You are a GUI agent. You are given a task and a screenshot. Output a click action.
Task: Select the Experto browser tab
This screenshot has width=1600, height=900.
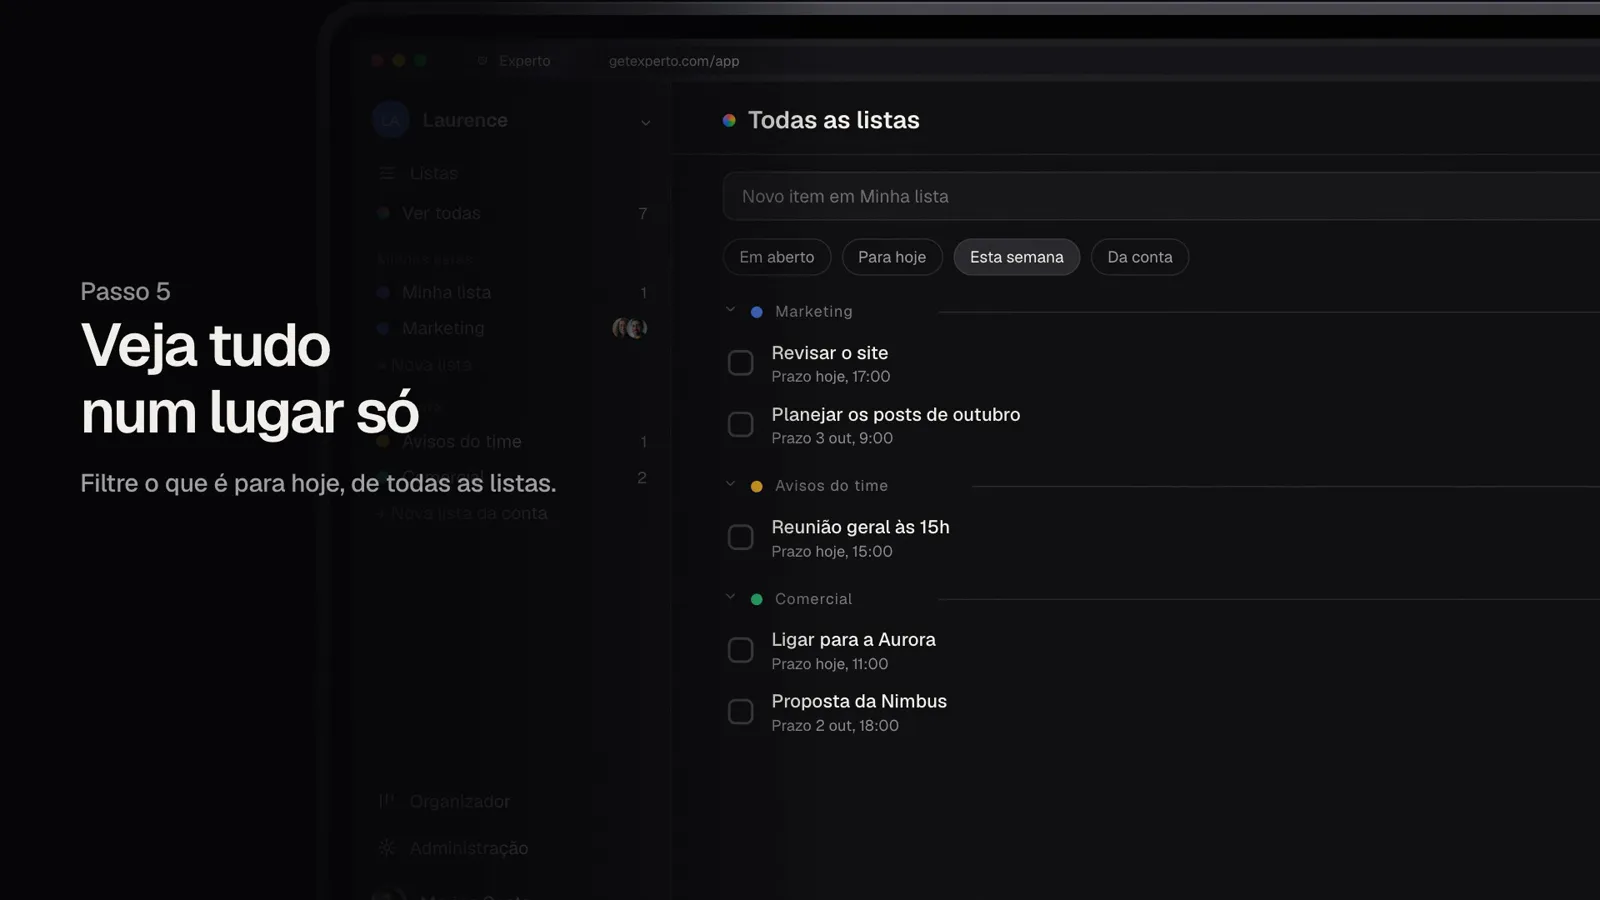pyautogui.click(x=514, y=61)
